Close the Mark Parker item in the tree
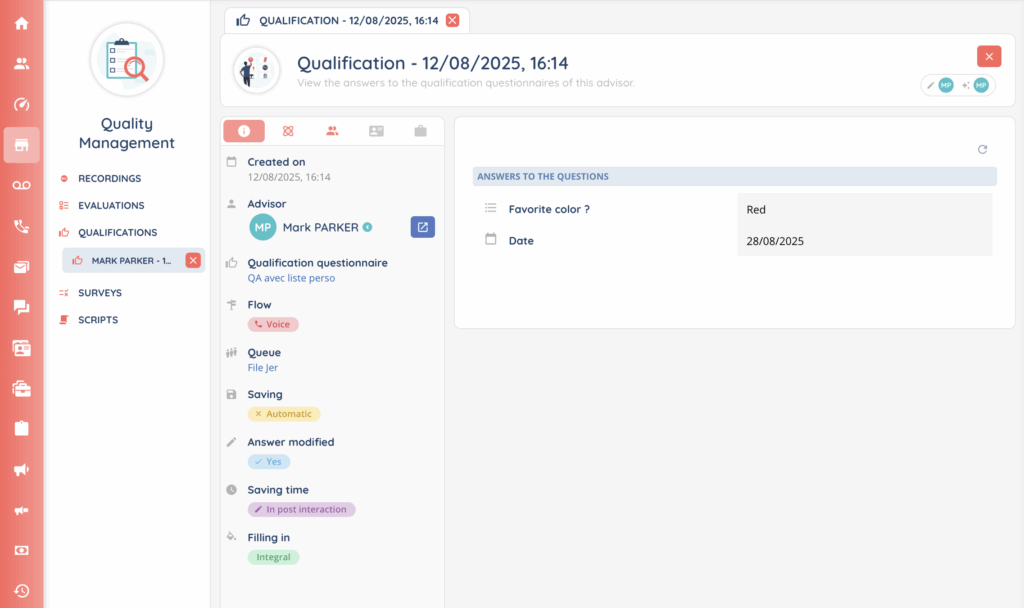 [193, 260]
